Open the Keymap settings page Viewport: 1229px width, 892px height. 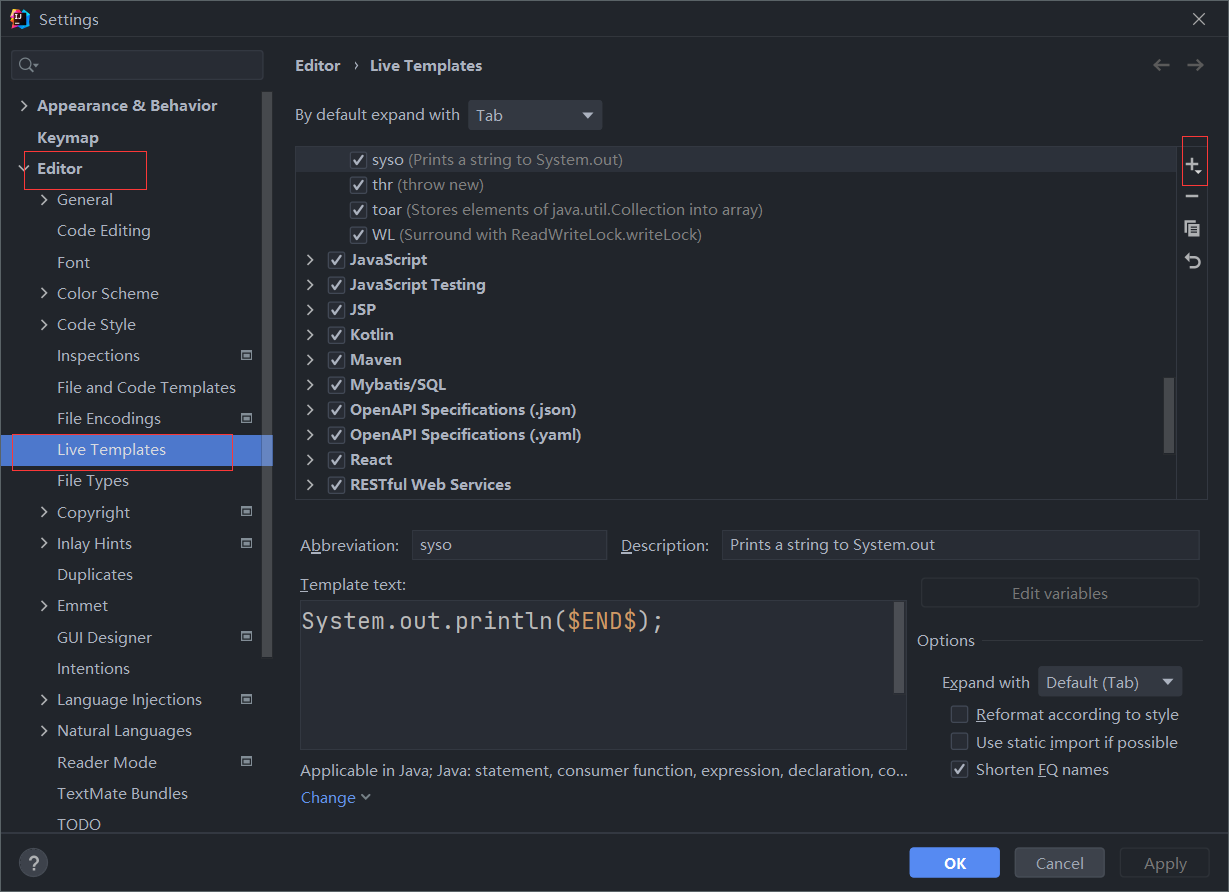[x=68, y=137]
